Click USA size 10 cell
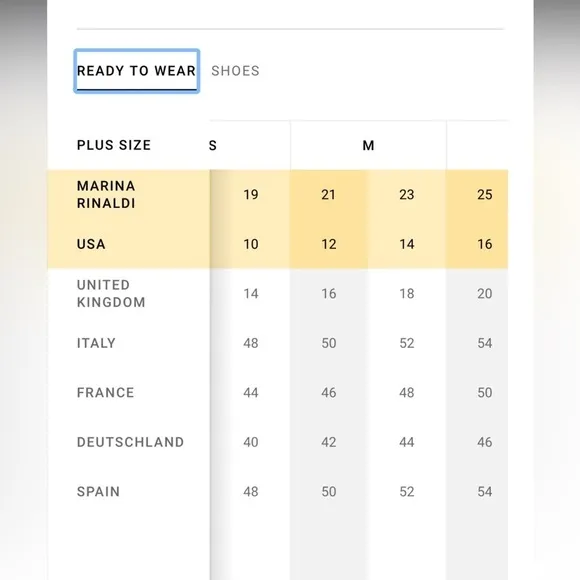580x580 pixels. [251, 244]
